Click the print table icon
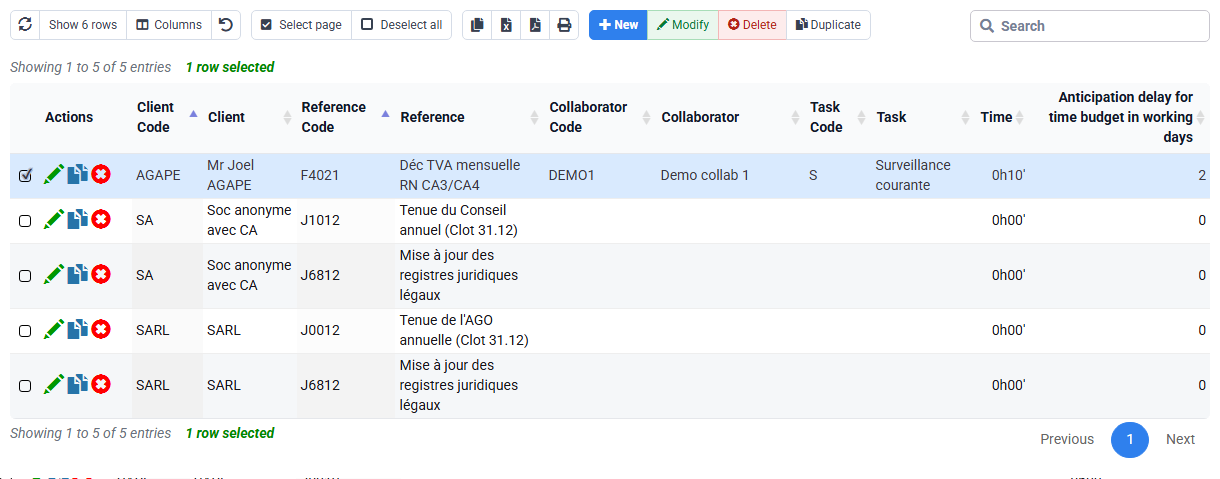Image resolution: width=1220 pixels, height=479 pixels. (564, 25)
